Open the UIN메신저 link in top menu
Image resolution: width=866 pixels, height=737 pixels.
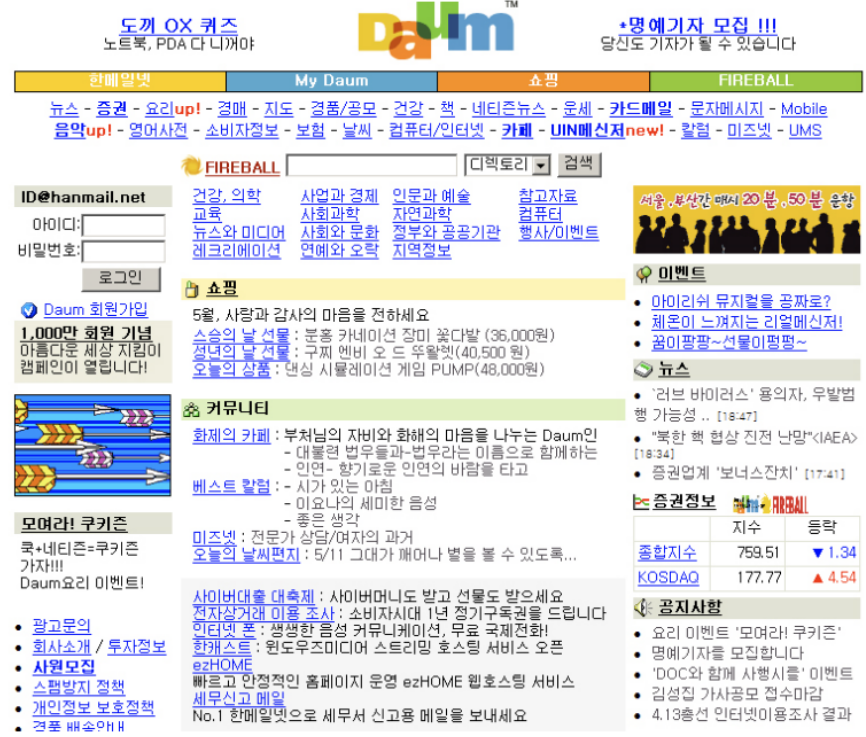click(x=588, y=131)
